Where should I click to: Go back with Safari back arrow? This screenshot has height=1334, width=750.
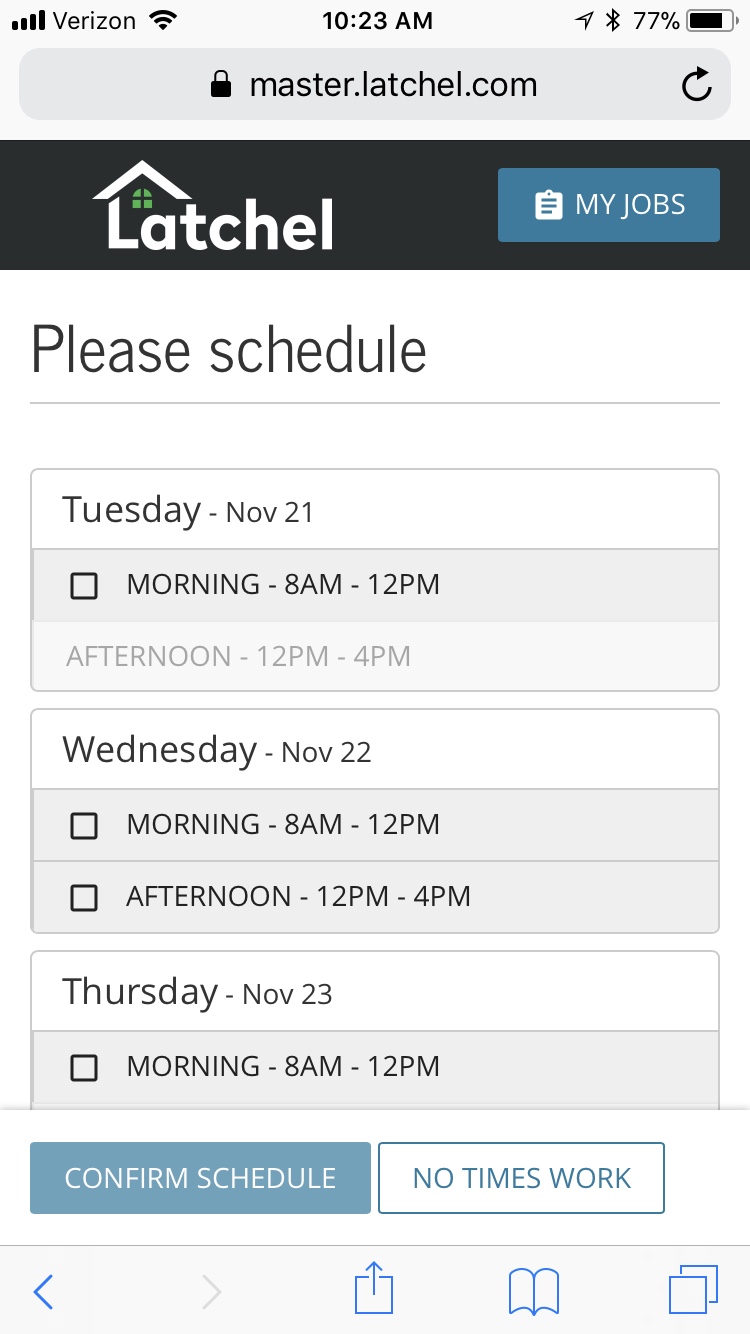pyautogui.click(x=43, y=1292)
